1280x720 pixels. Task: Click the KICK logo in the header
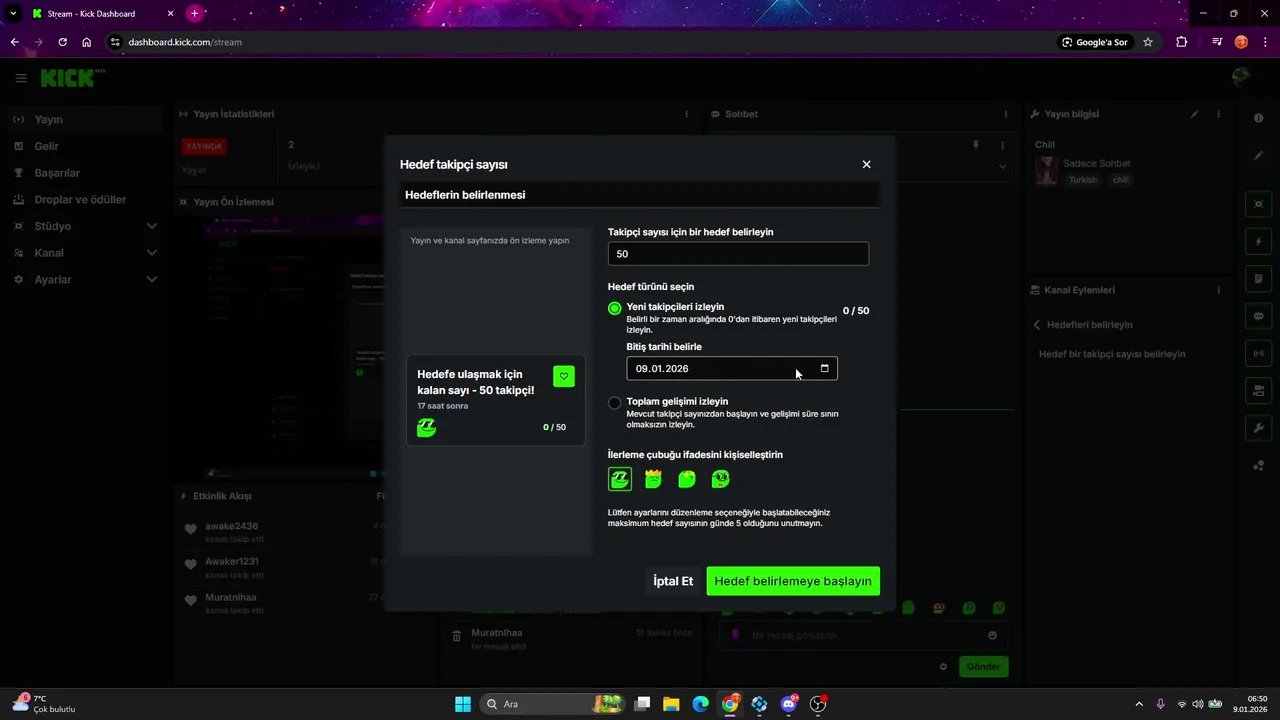tap(70, 78)
